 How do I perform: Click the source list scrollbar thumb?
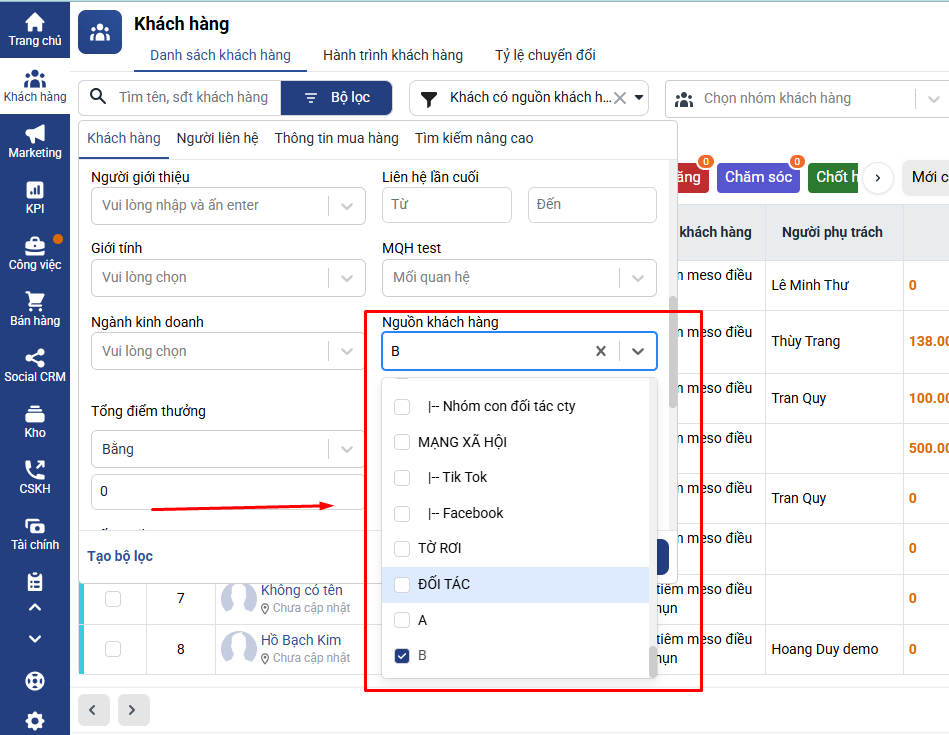click(654, 660)
